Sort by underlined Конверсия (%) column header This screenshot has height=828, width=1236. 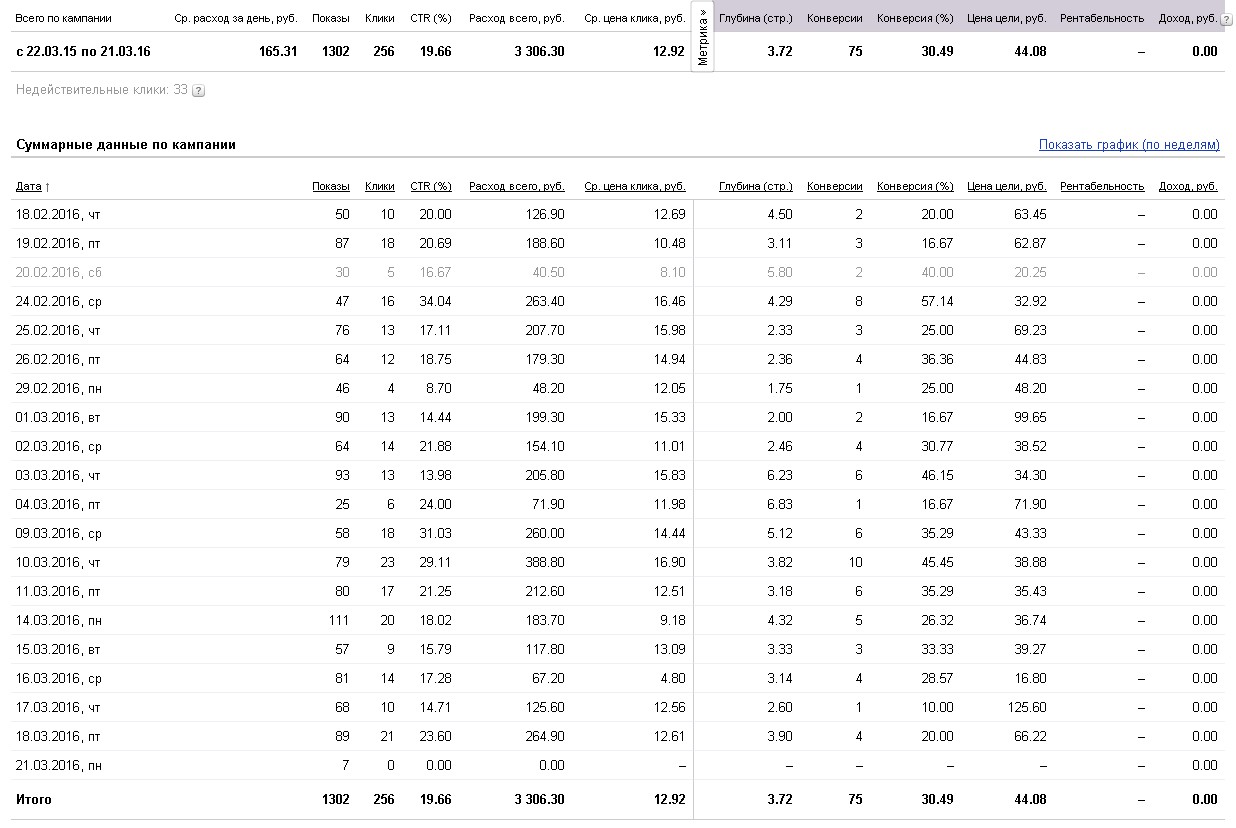(x=915, y=186)
